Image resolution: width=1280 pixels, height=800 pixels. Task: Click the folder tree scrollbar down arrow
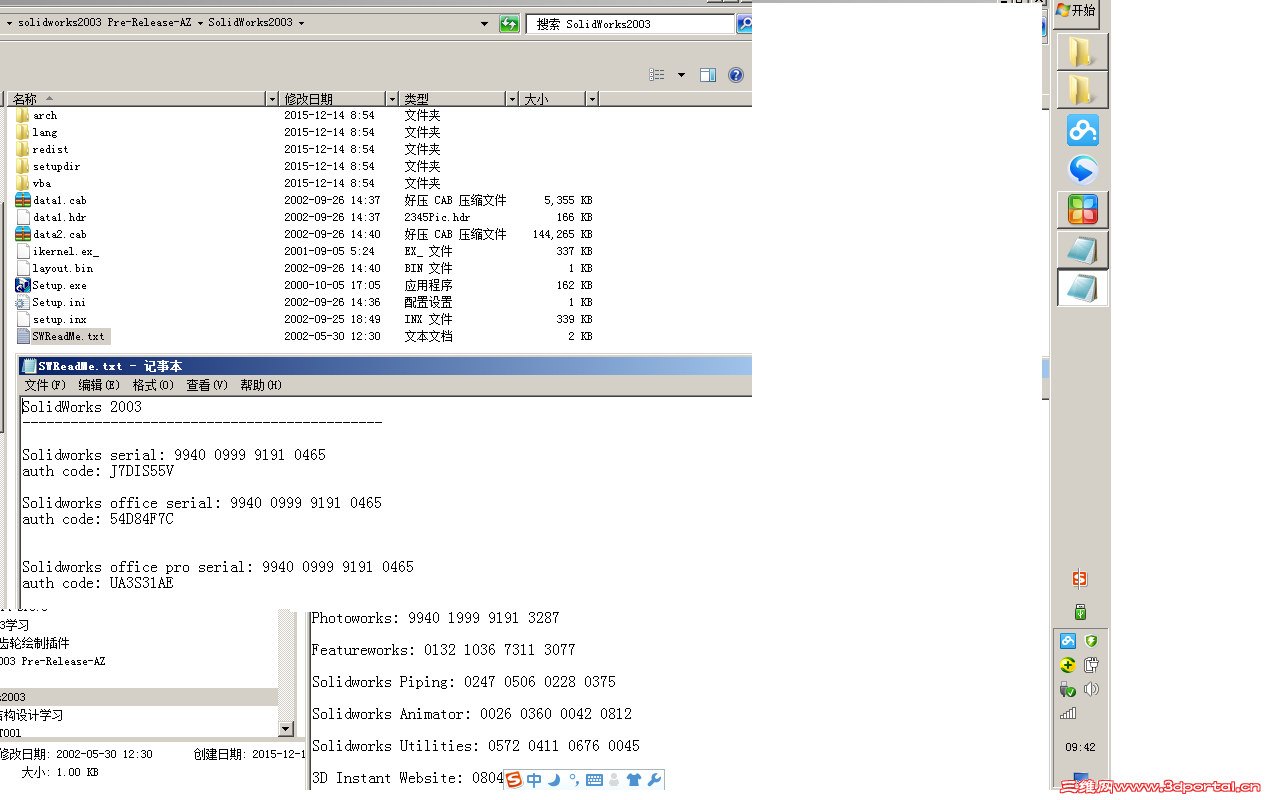coord(286,729)
